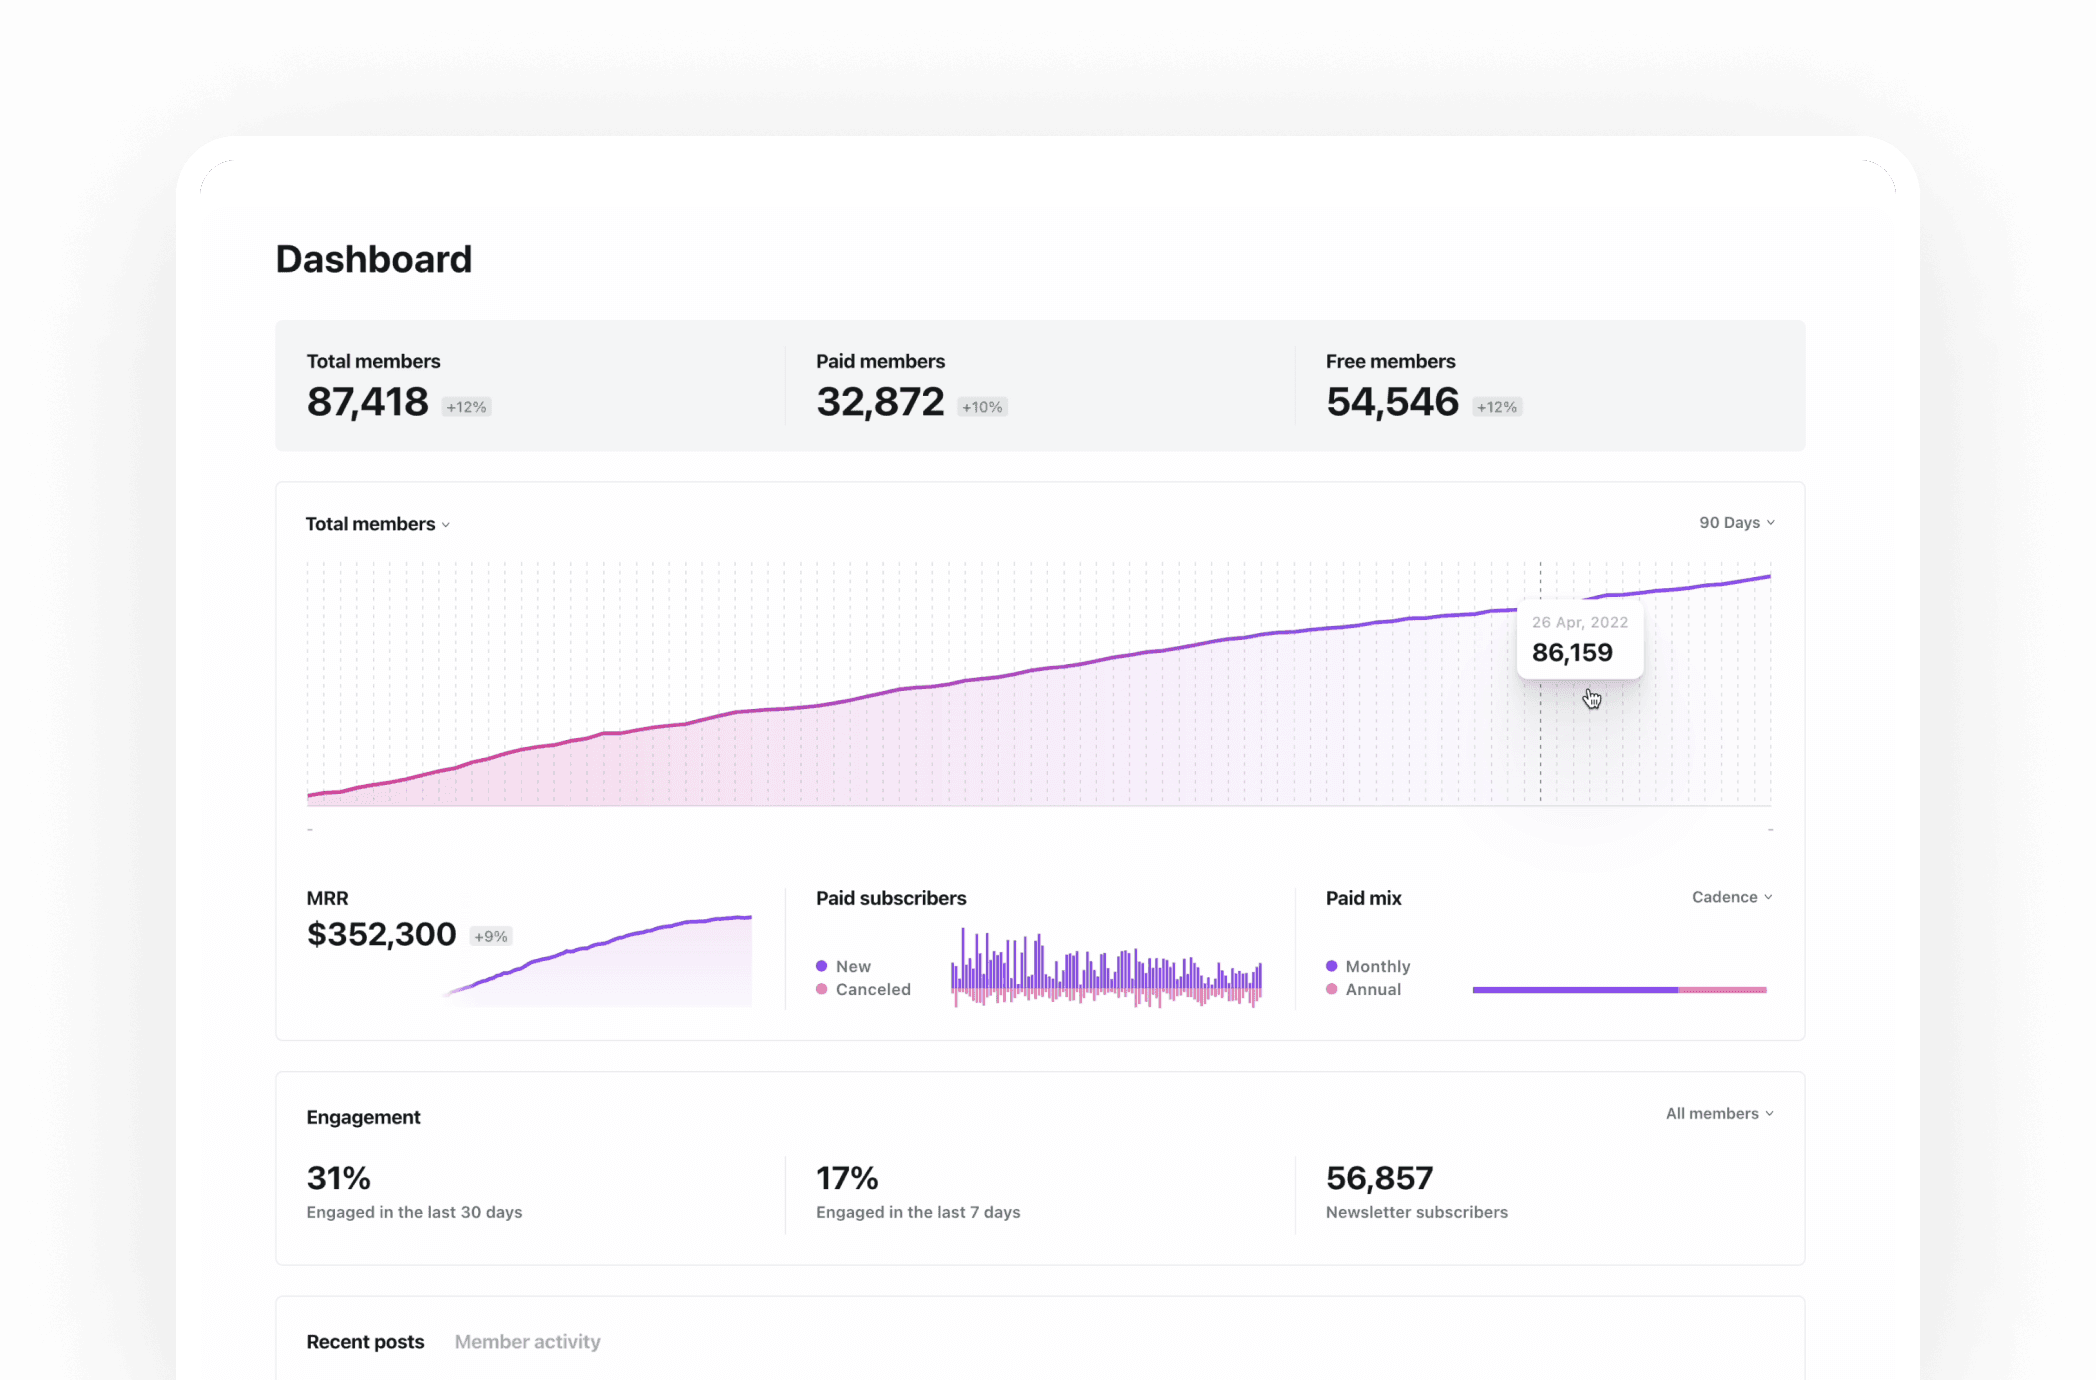Click the 31% engaged in 30 days figure

(338, 1178)
